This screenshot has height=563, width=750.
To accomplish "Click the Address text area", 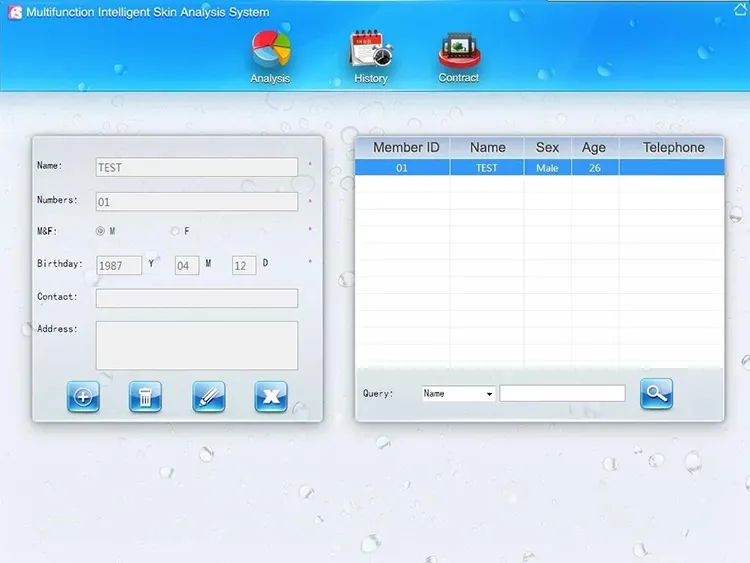I will pyautogui.click(x=197, y=345).
